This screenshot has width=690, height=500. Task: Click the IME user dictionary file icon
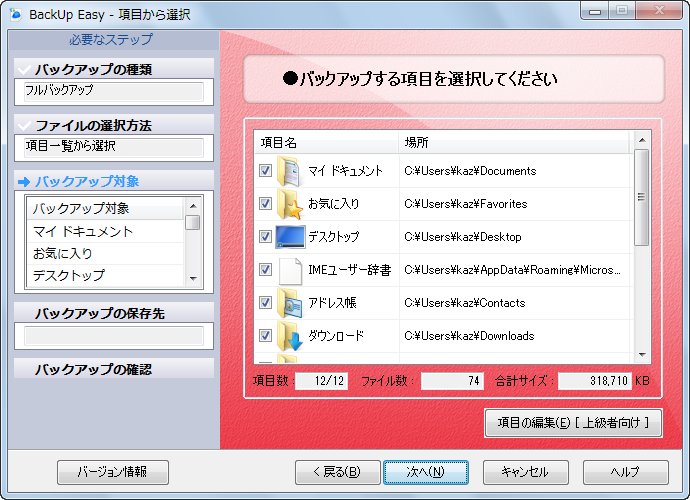click(290, 271)
